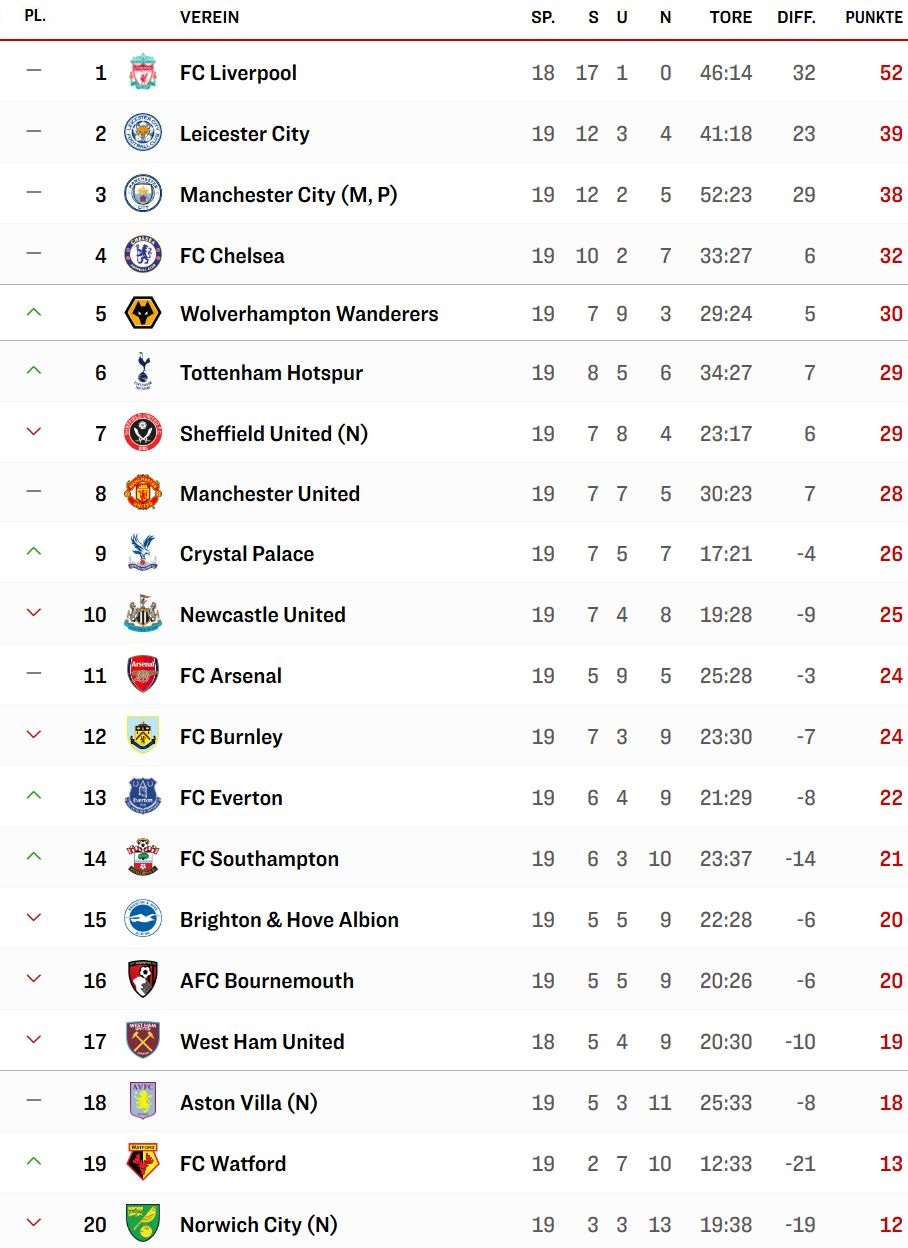Viewport: 908px width, 1248px height.
Task: Click the Leicester City club crest
Action: [143, 134]
